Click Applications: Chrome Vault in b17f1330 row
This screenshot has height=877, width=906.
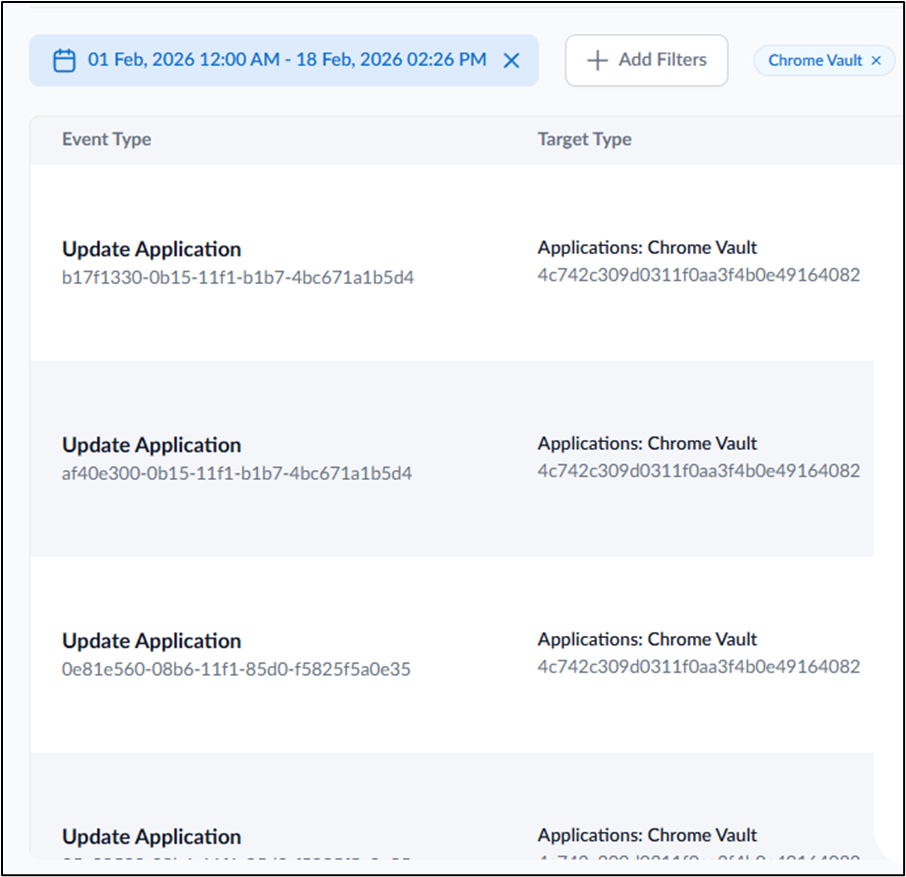pos(647,247)
